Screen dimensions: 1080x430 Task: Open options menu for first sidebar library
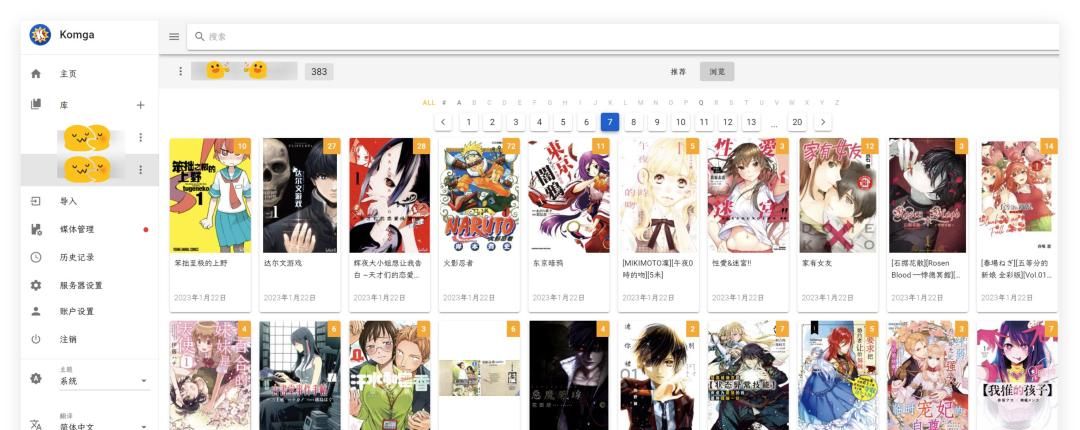140,138
